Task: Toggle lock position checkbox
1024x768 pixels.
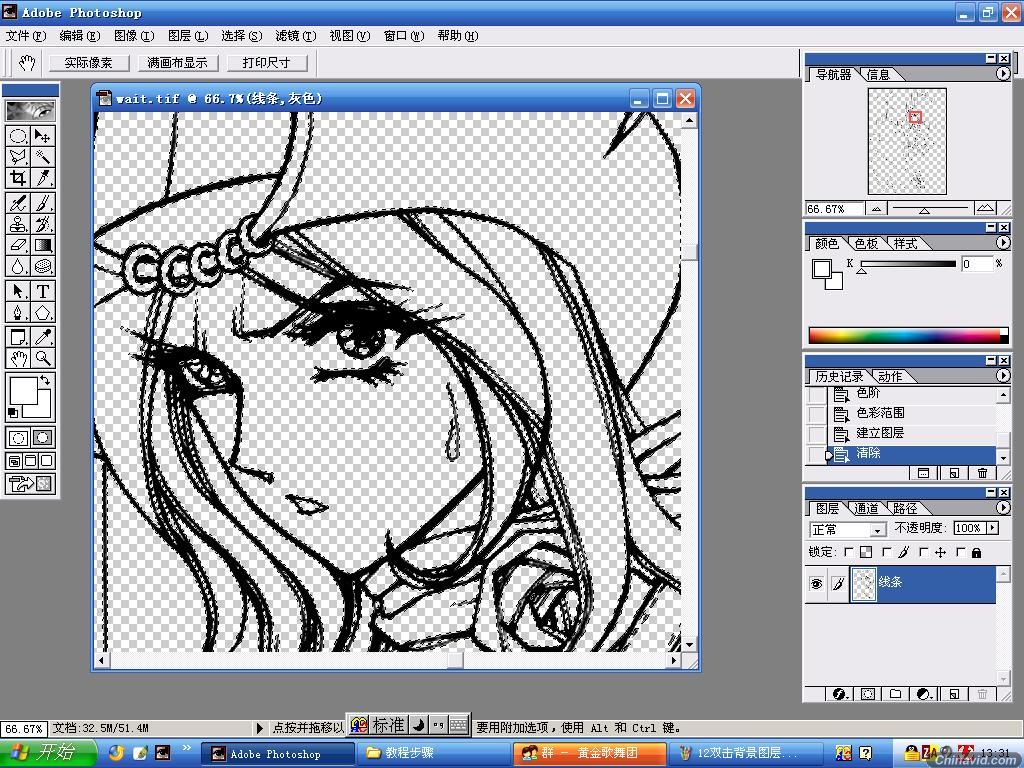Action: 923,552
